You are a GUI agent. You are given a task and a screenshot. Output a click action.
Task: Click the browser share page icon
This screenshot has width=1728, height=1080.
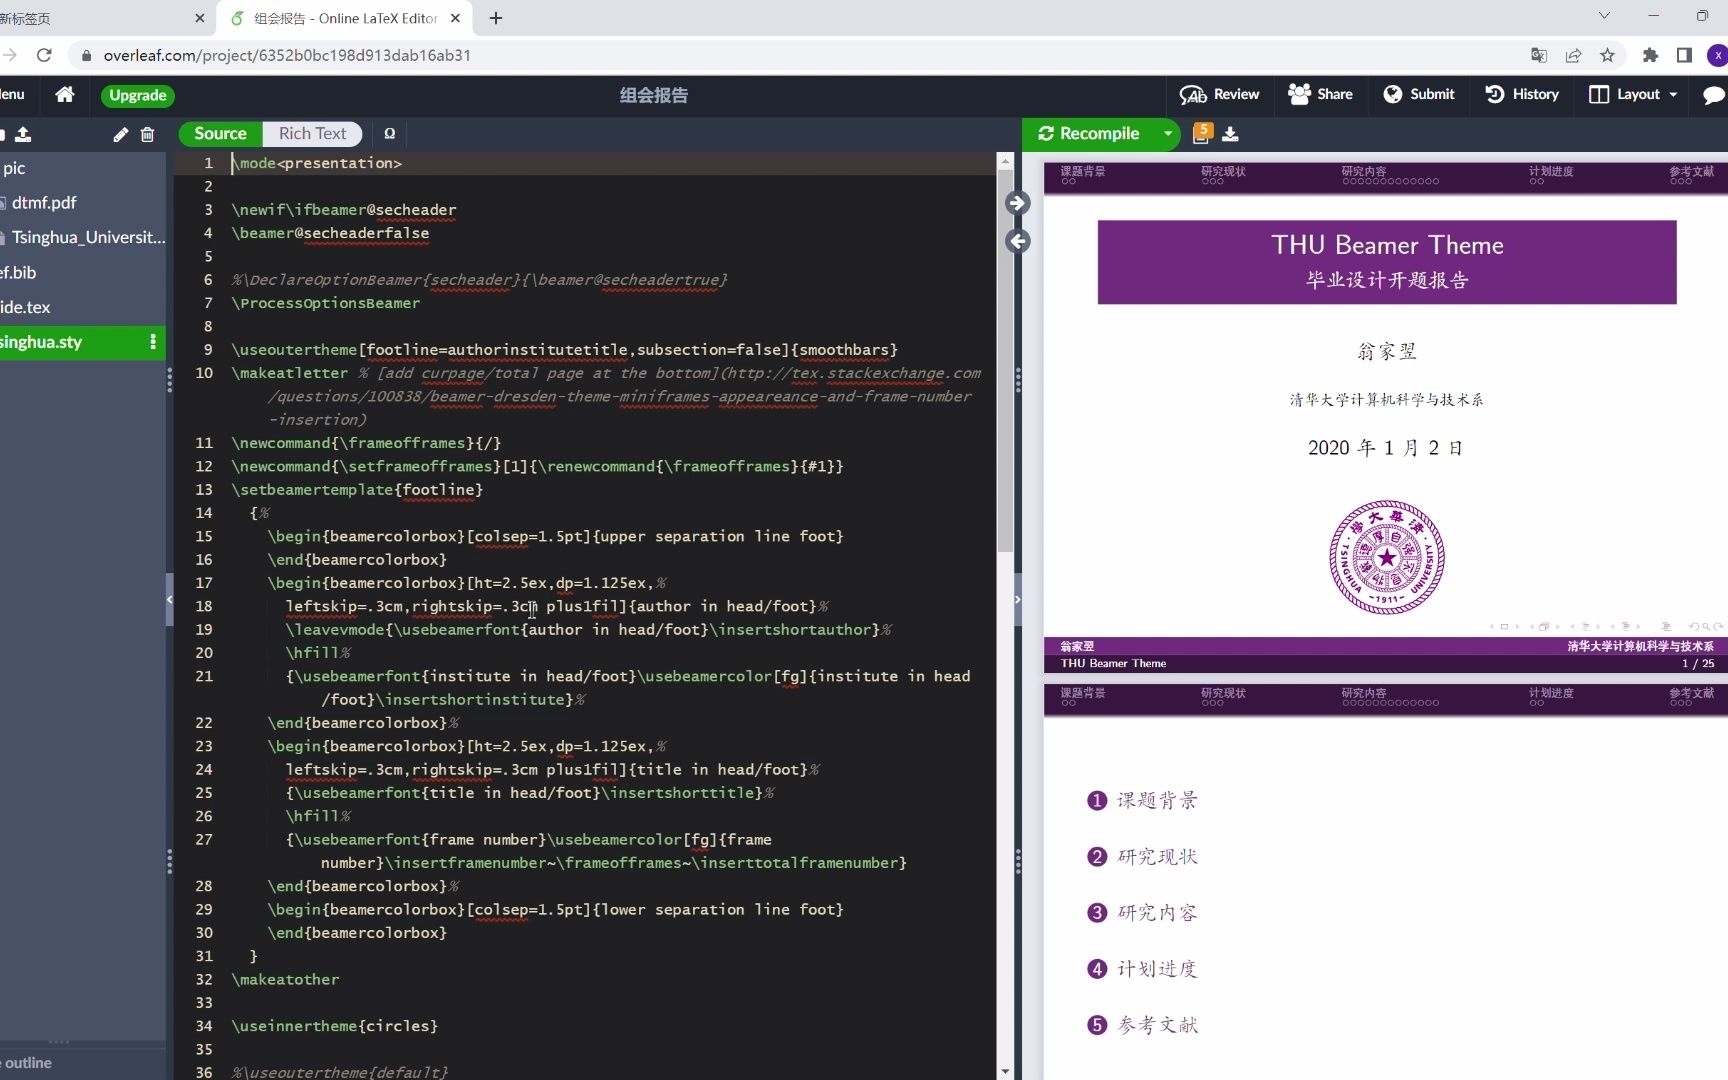pyautogui.click(x=1573, y=55)
